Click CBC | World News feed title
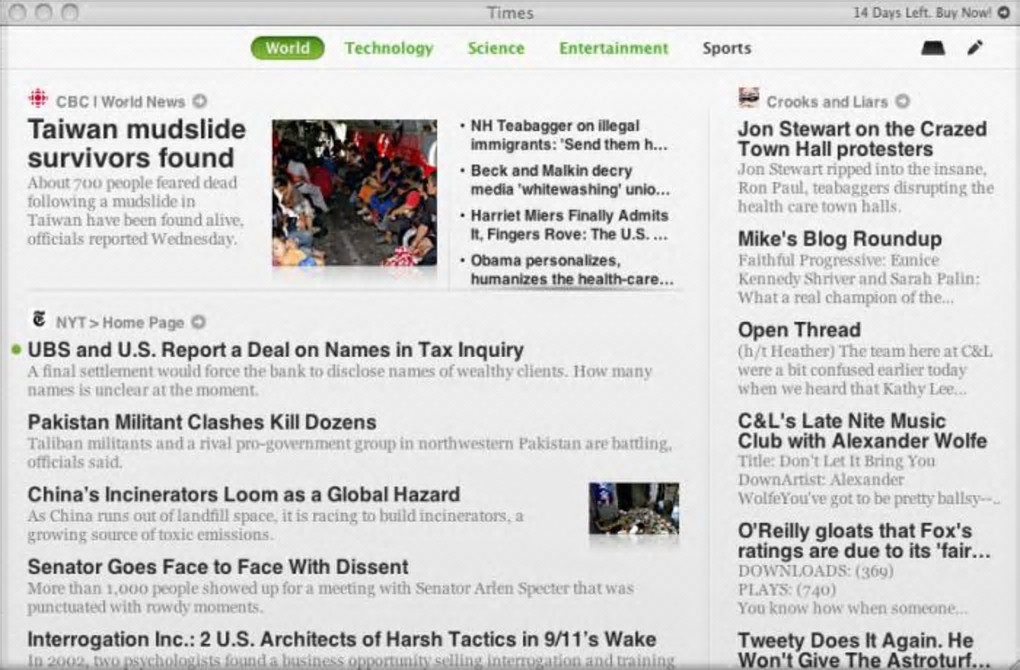Screen dimensions: 1020x670 click(120, 102)
